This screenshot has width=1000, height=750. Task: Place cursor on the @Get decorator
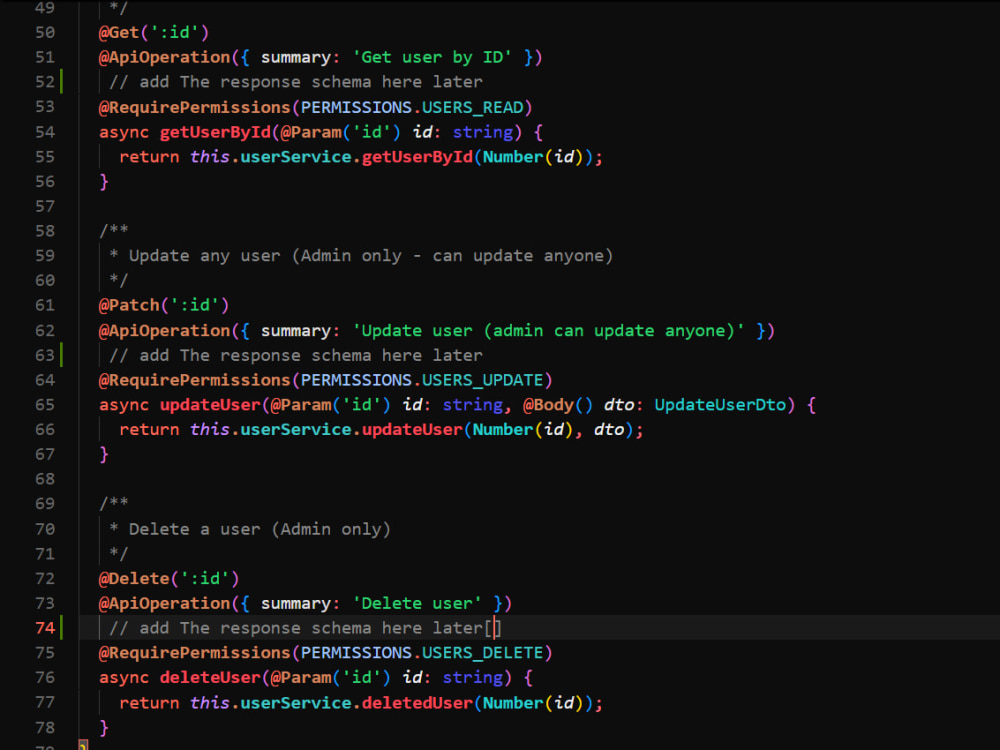(x=119, y=33)
